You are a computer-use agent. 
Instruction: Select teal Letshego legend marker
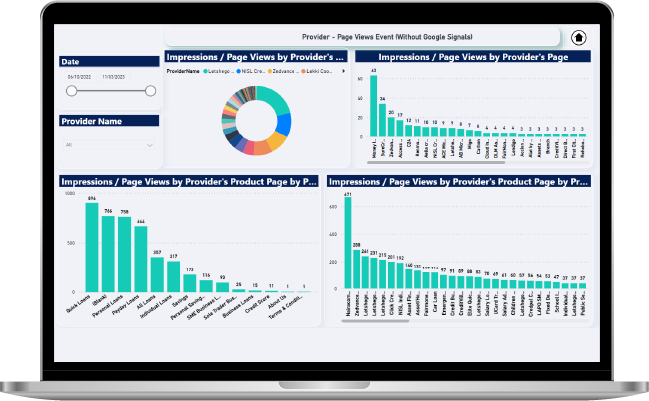point(205,71)
